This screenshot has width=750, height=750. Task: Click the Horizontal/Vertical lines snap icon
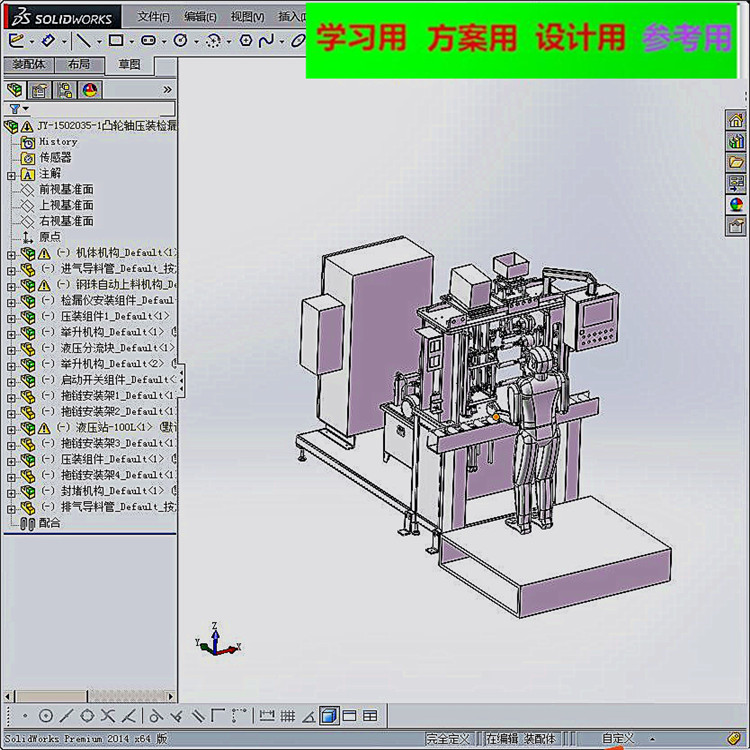pos(218,716)
